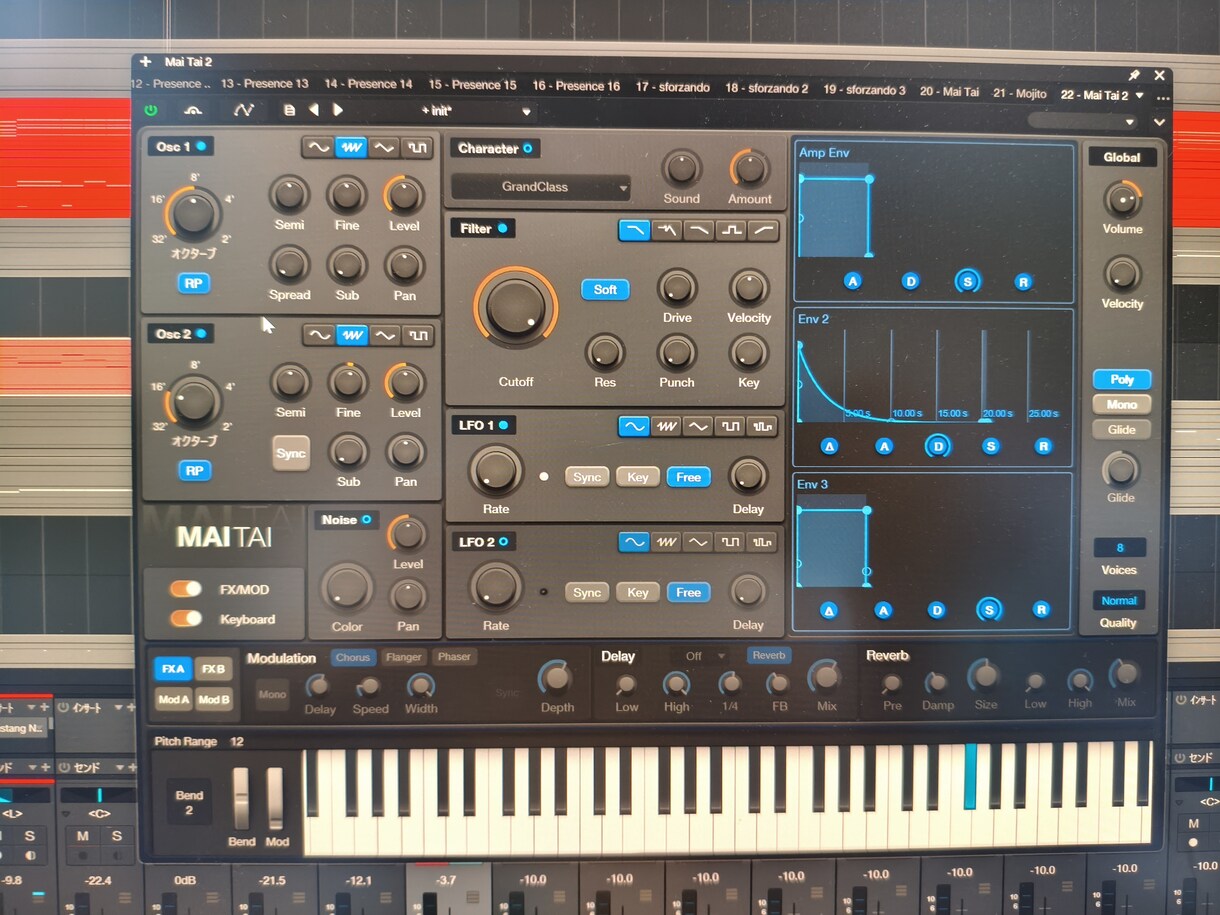This screenshot has height=915, width=1220.
Task: Click Amp Env Sustain S handle
Action: coord(967,281)
